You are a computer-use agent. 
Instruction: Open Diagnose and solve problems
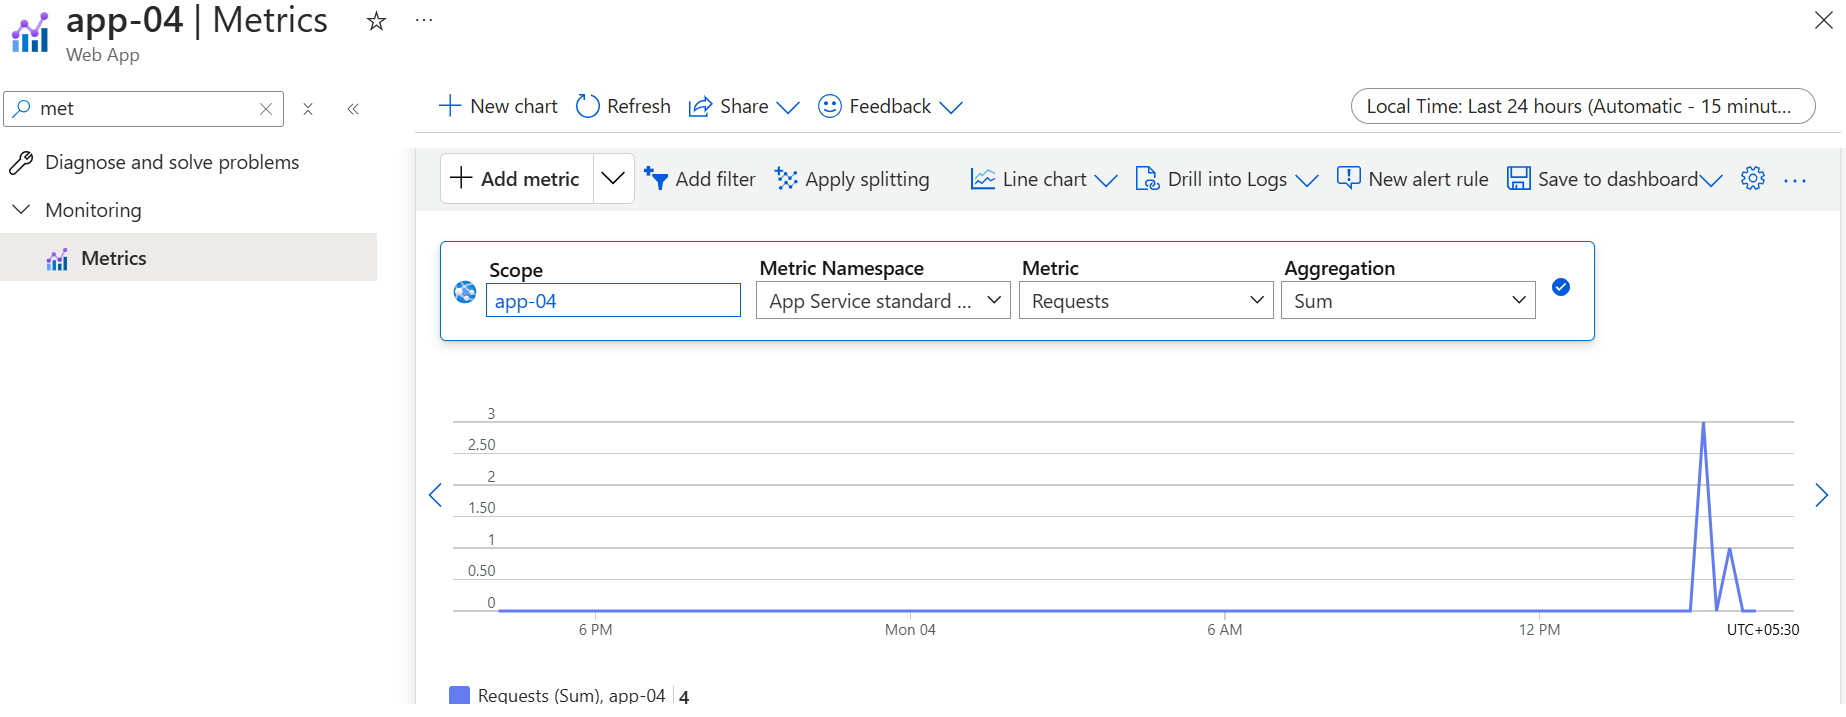point(172,162)
